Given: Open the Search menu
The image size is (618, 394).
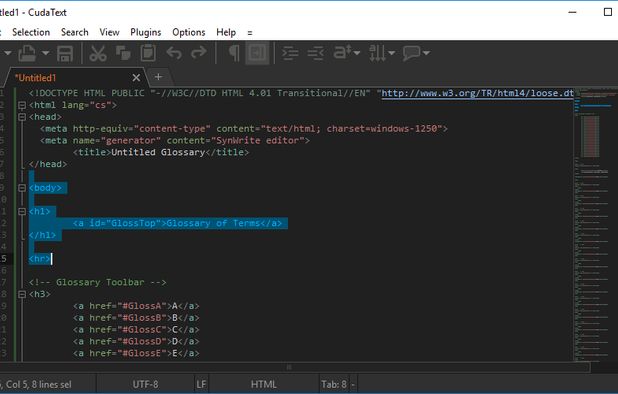Looking at the screenshot, I should (x=74, y=32).
